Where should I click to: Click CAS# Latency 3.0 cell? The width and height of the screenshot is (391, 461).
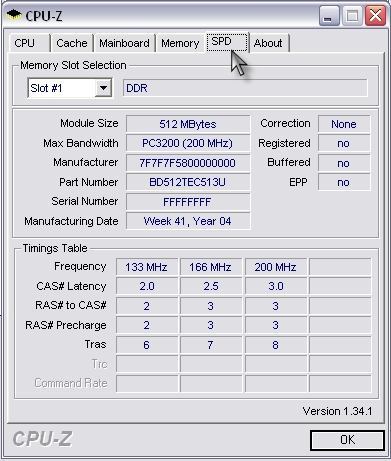point(276,286)
